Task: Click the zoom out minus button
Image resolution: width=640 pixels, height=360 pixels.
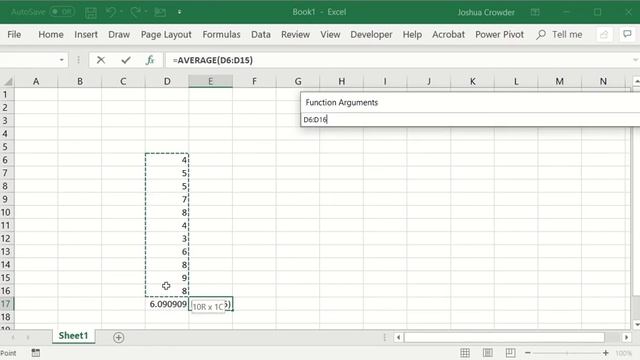Action: coord(527,353)
